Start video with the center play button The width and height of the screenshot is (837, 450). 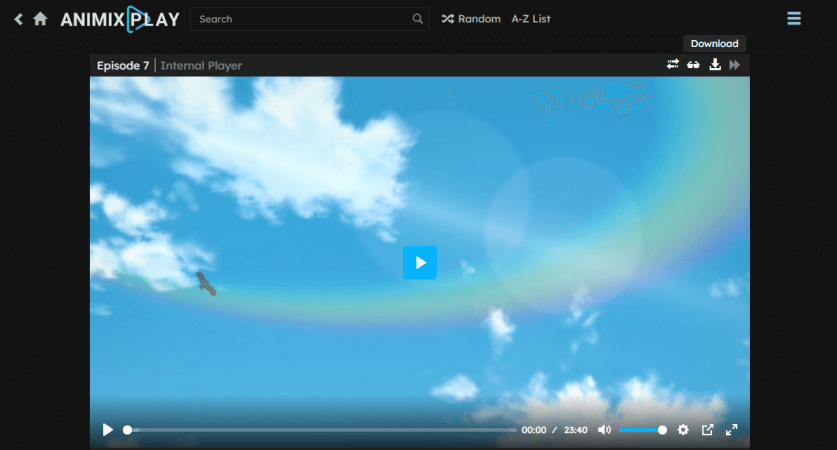coord(420,263)
